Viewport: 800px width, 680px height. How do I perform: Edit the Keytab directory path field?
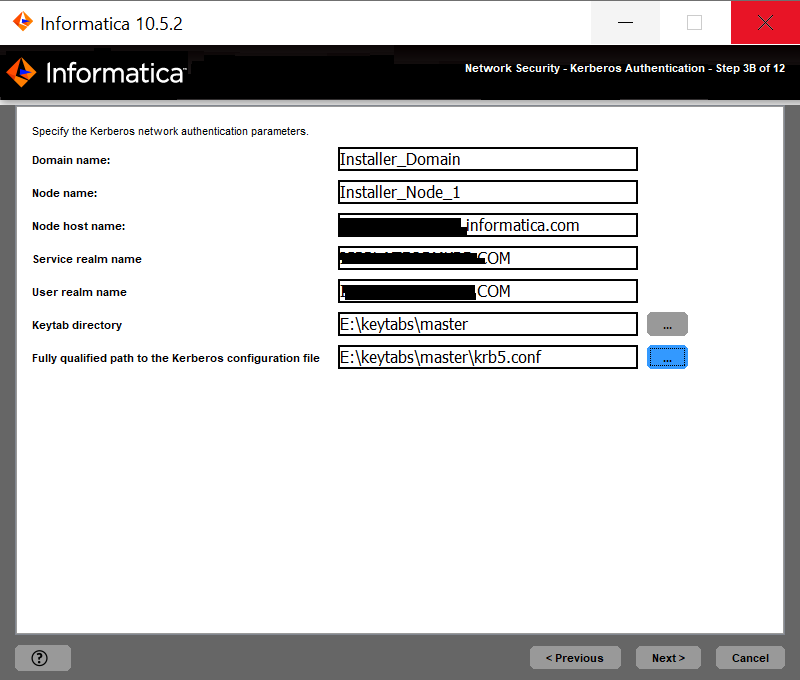coord(488,324)
